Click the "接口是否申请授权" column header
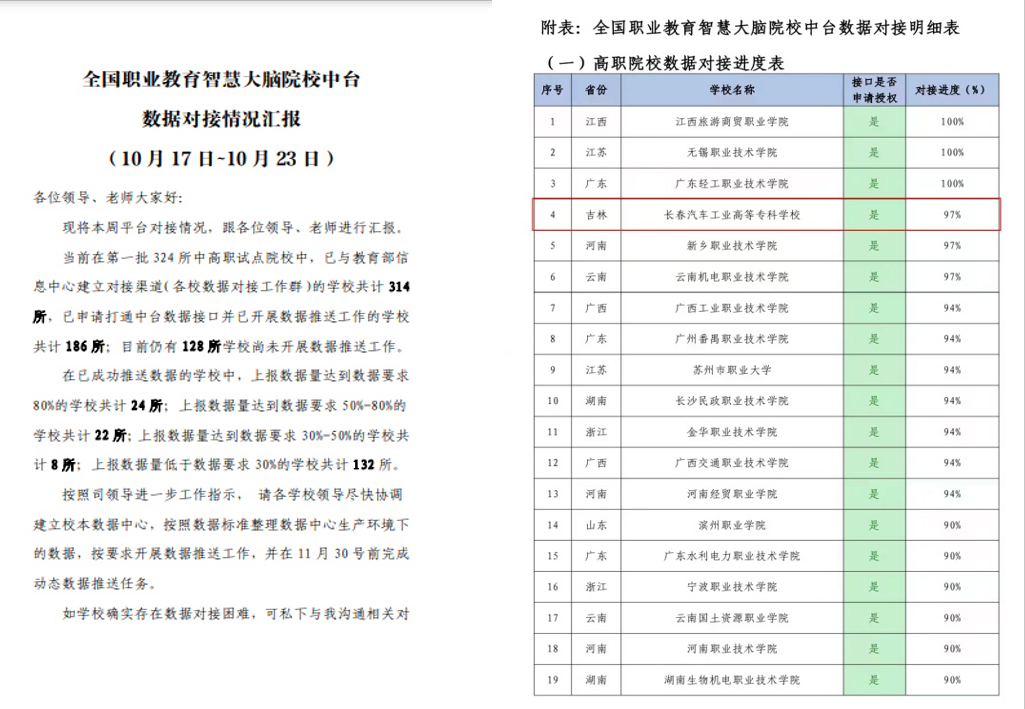This screenshot has height=709, width=1025. pos(874,90)
